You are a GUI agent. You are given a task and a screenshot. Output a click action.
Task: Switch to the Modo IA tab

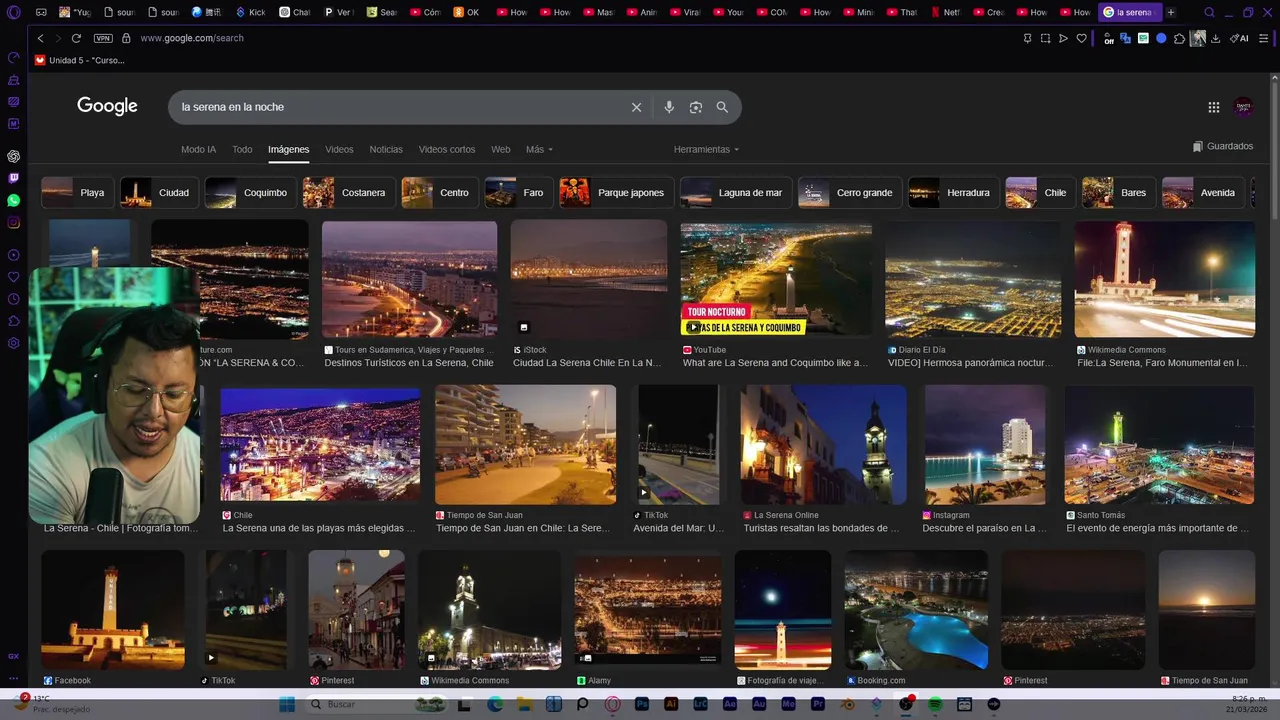click(x=198, y=149)
